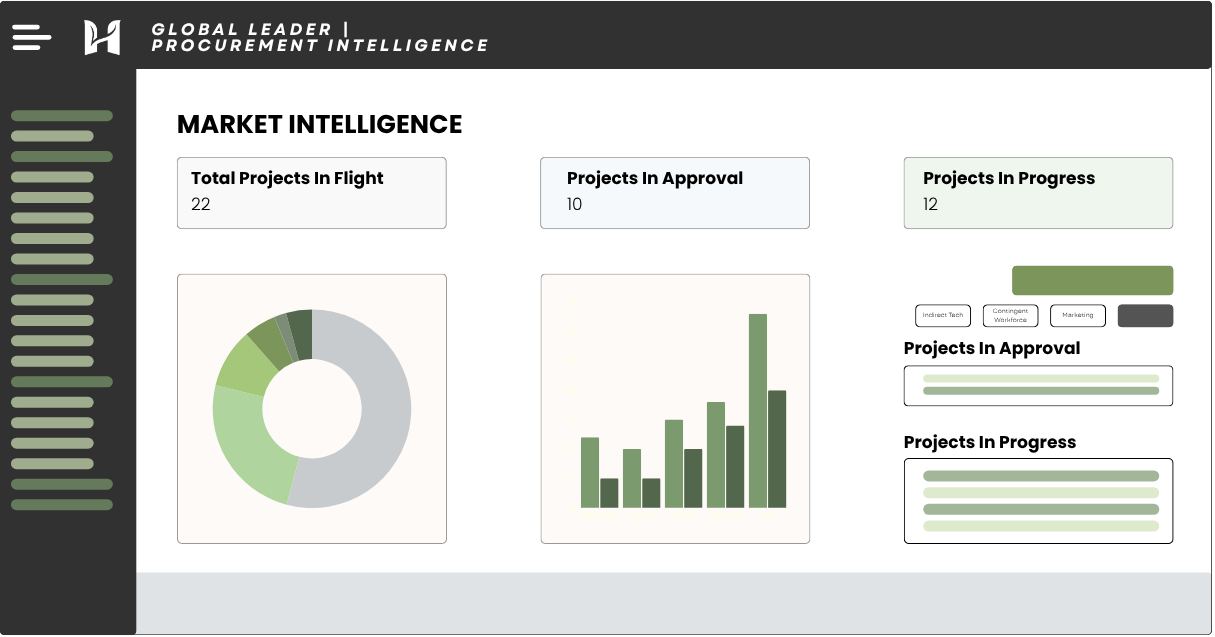Screen dimensions: 1215x637
Task: Open the Projects In Progress summary card
Action: coord(1038,192)
